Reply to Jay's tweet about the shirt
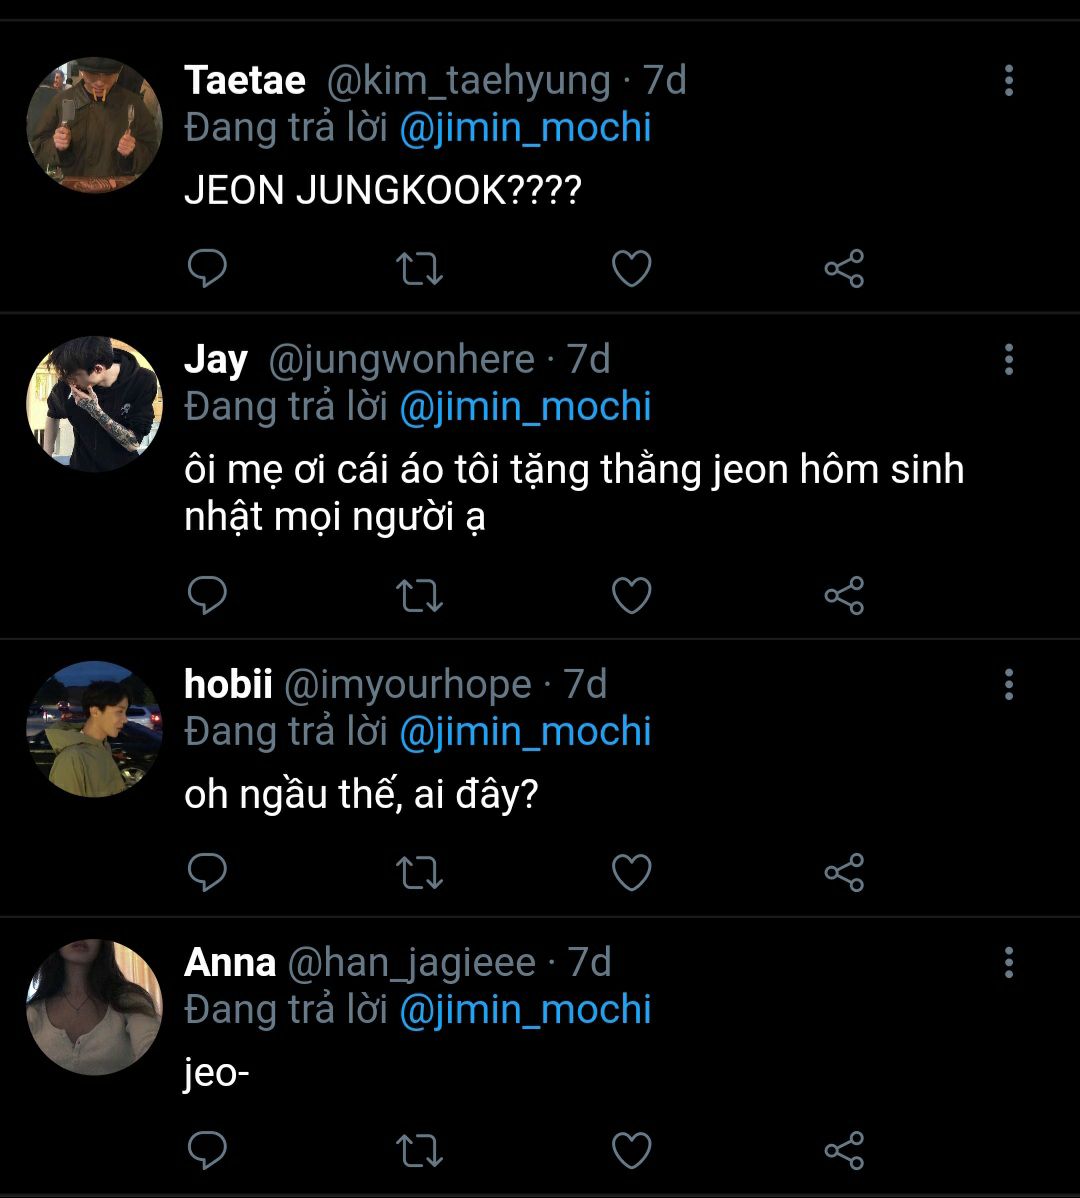 (x=207, y=595)
